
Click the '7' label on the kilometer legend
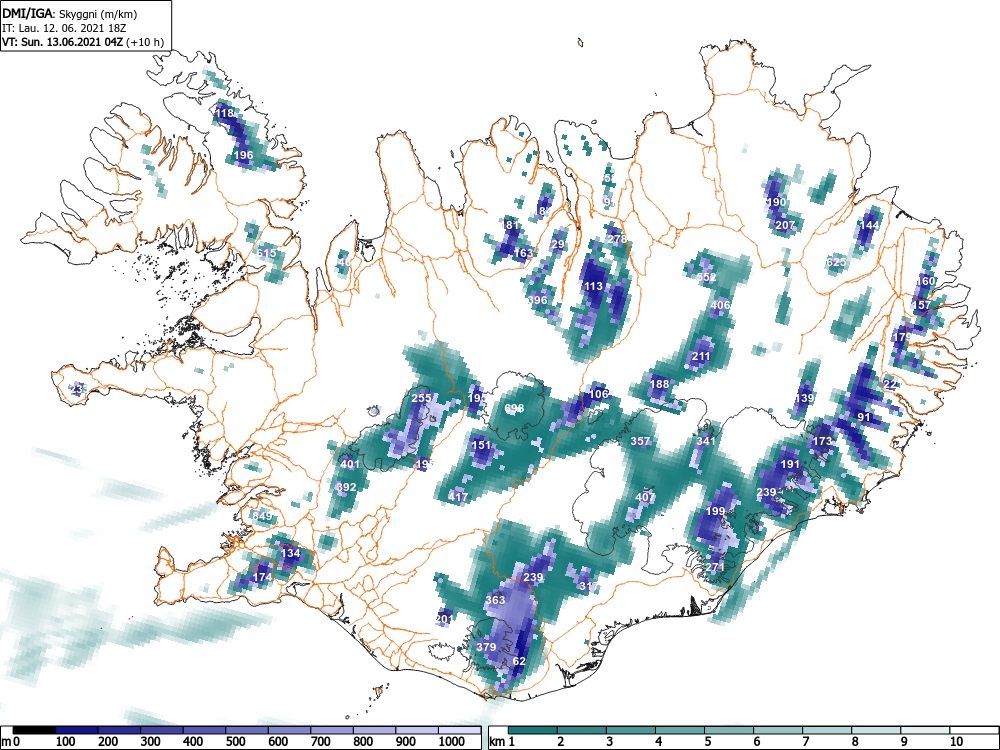(x=805, y=742)
